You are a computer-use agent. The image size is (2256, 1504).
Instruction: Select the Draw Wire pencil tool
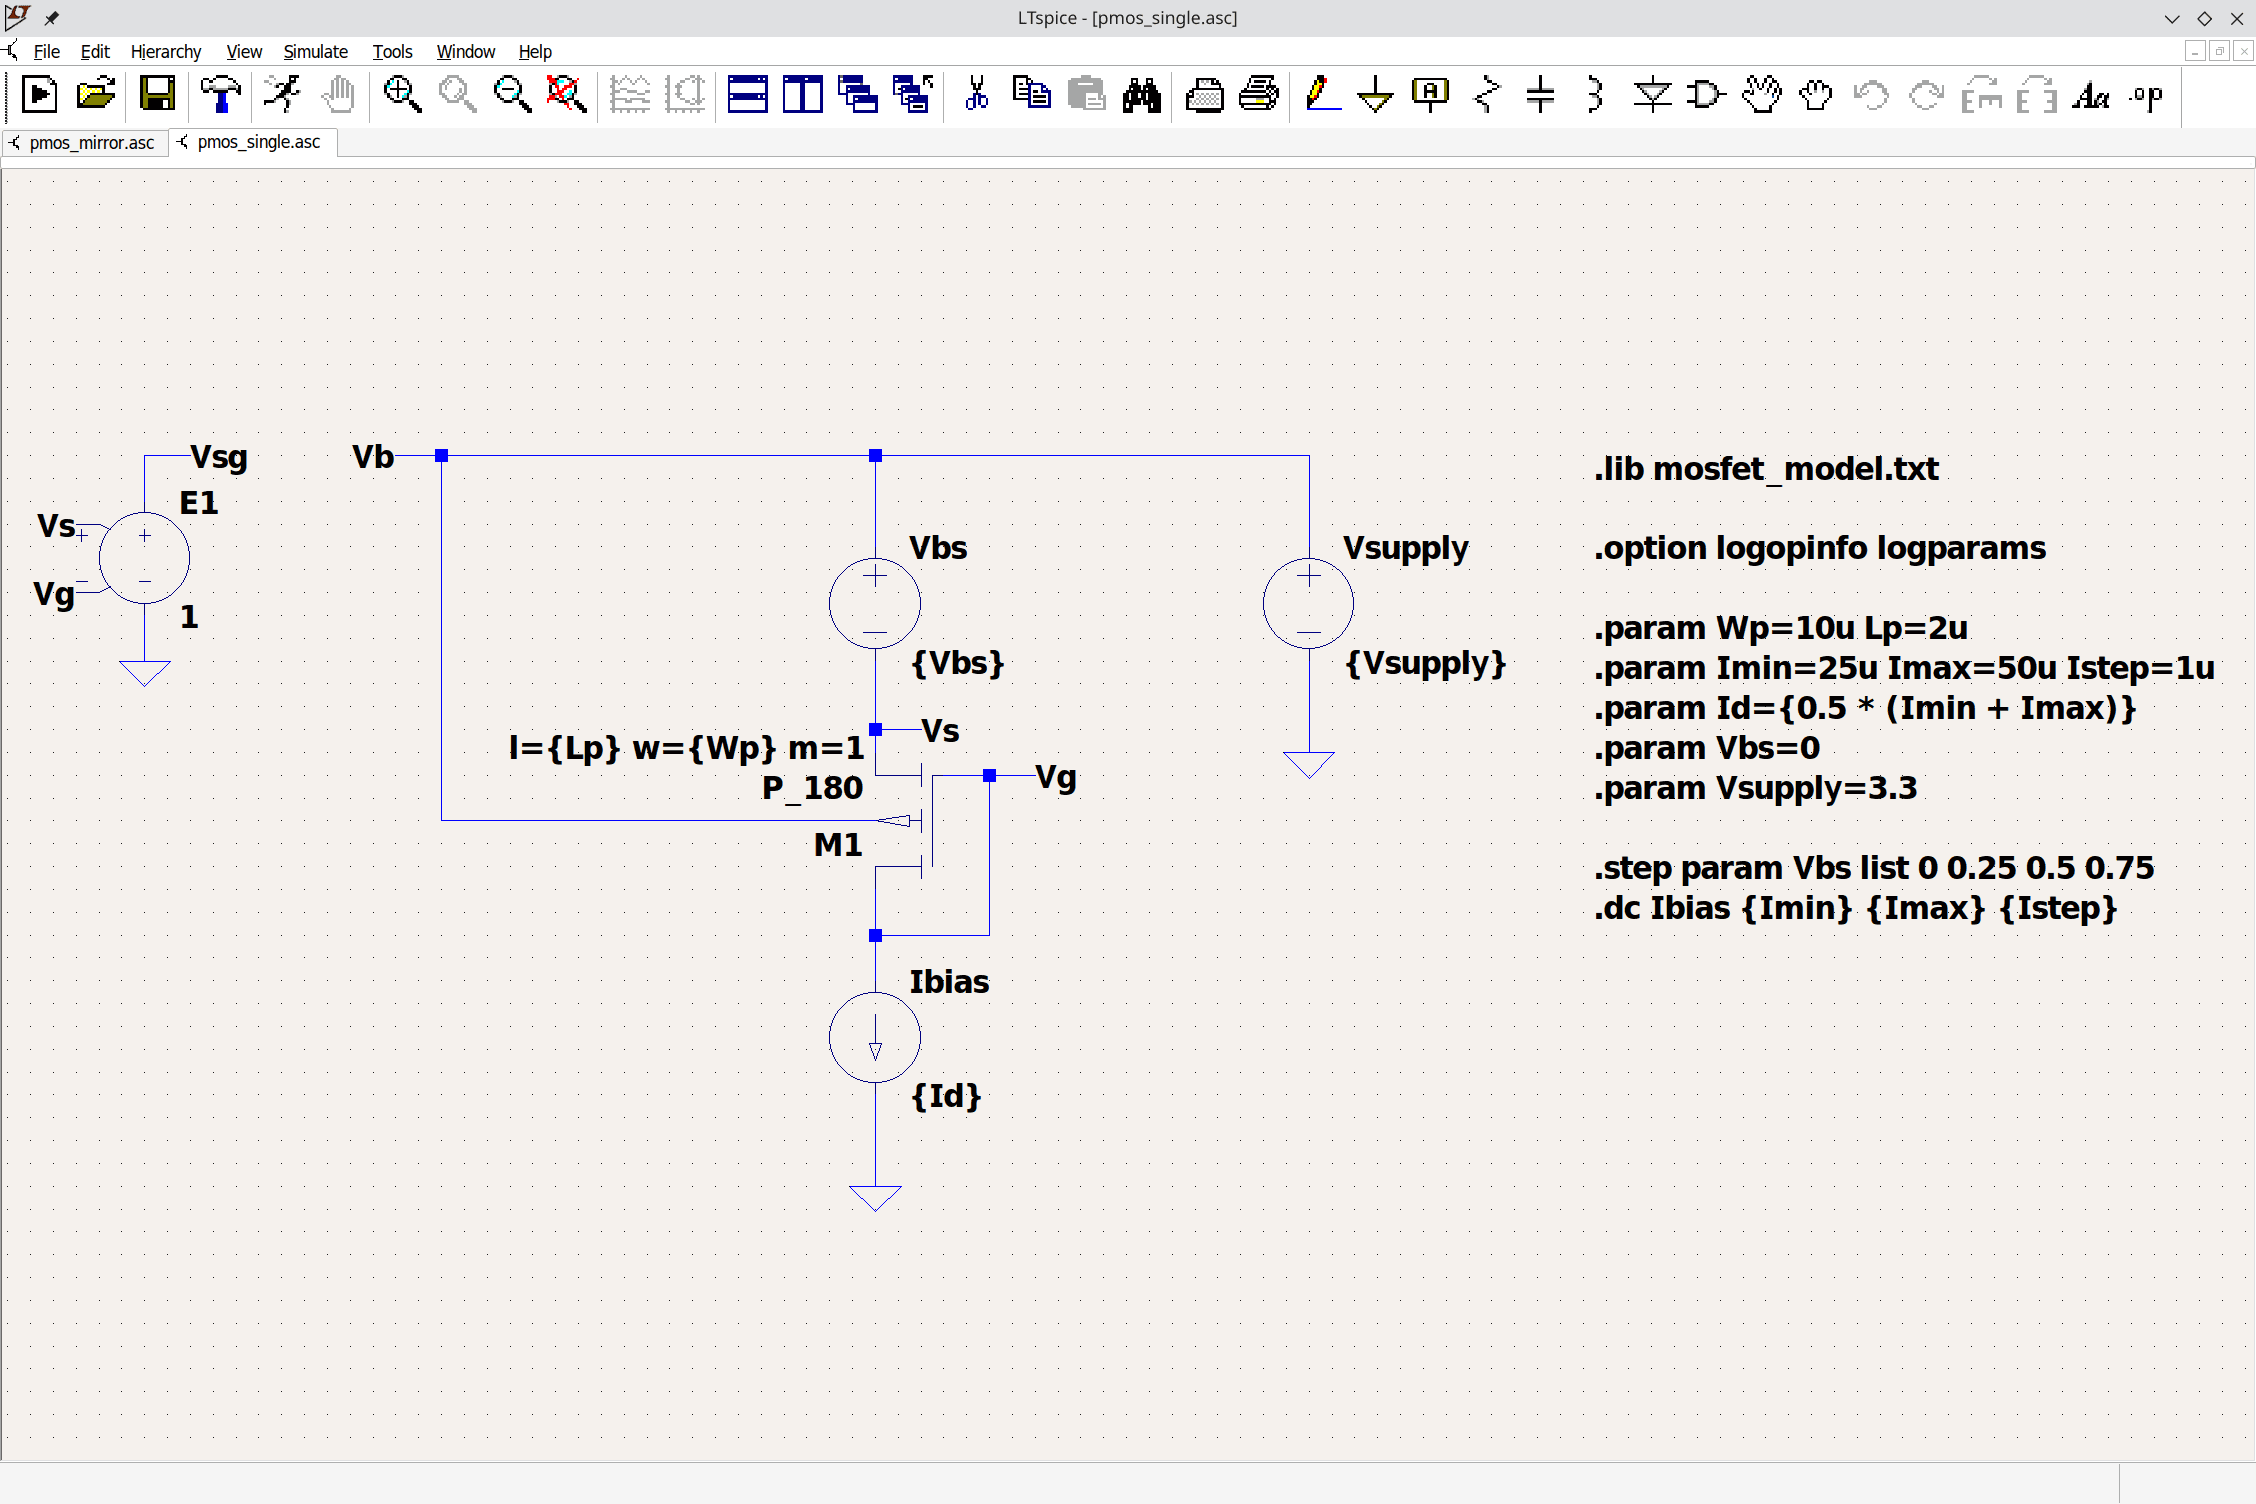(1322, 95)
